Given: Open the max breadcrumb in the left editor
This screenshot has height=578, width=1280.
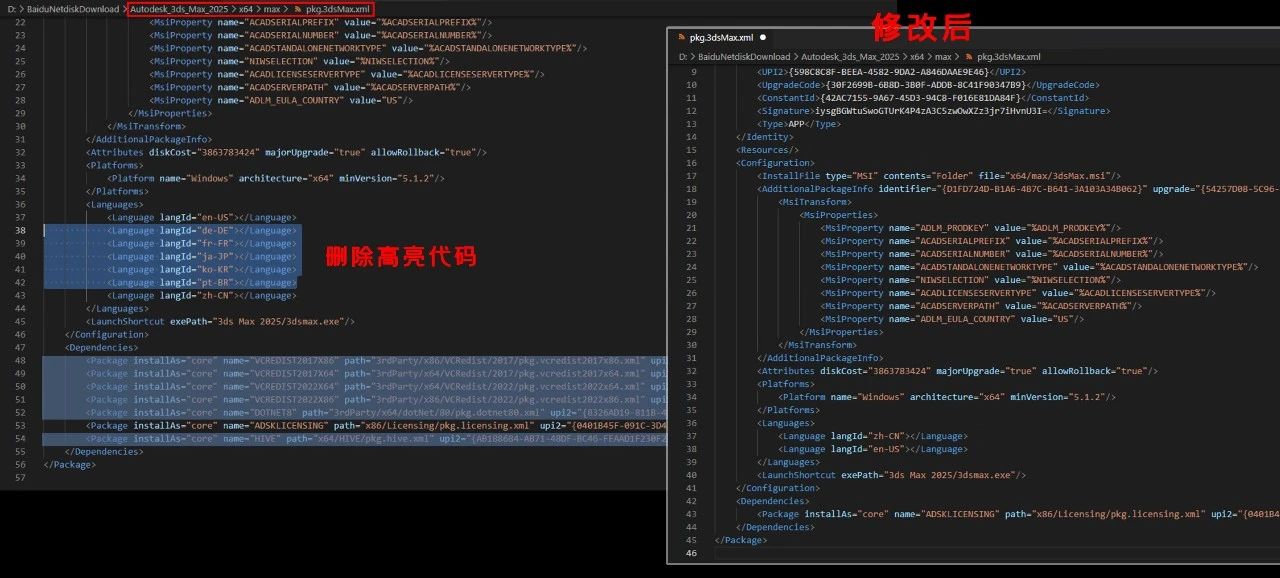Looking at the screenshot, I should coord(272,9).
